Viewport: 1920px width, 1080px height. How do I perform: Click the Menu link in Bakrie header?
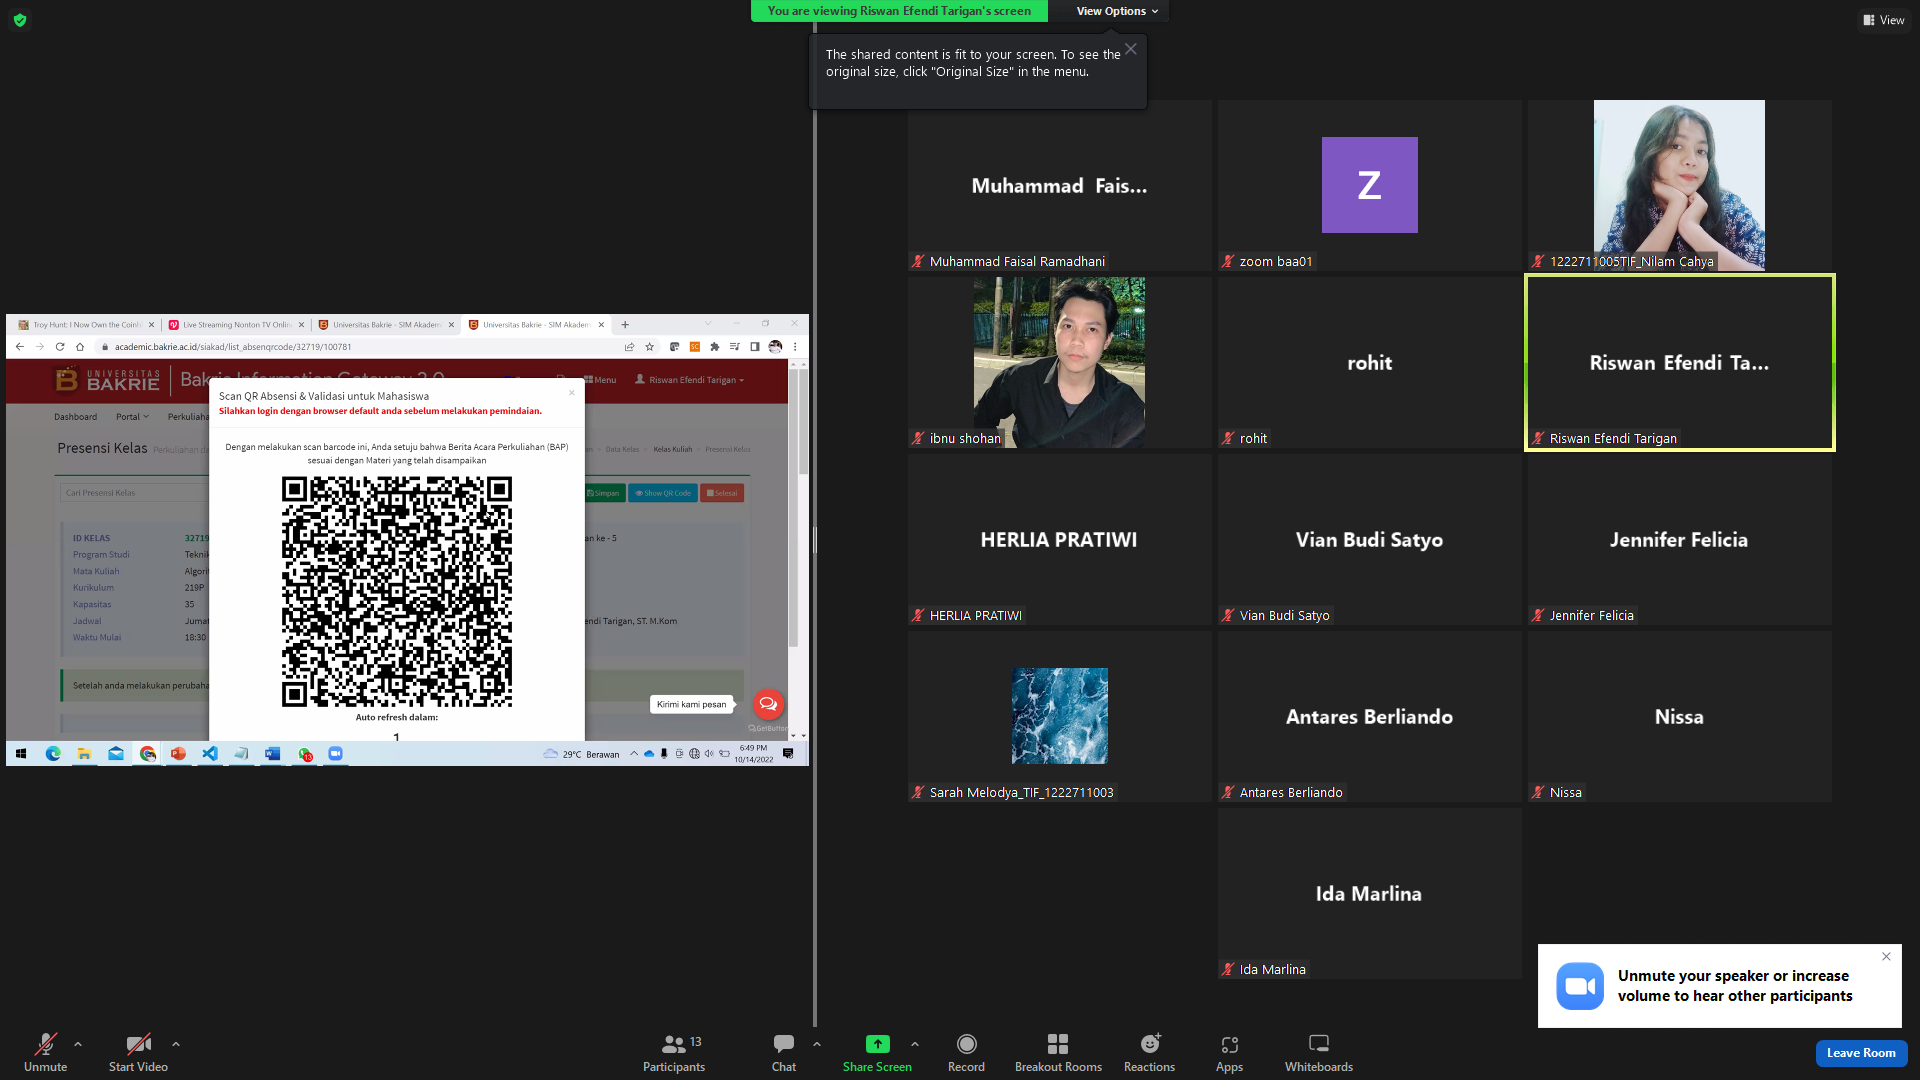(x=600, y=380)
